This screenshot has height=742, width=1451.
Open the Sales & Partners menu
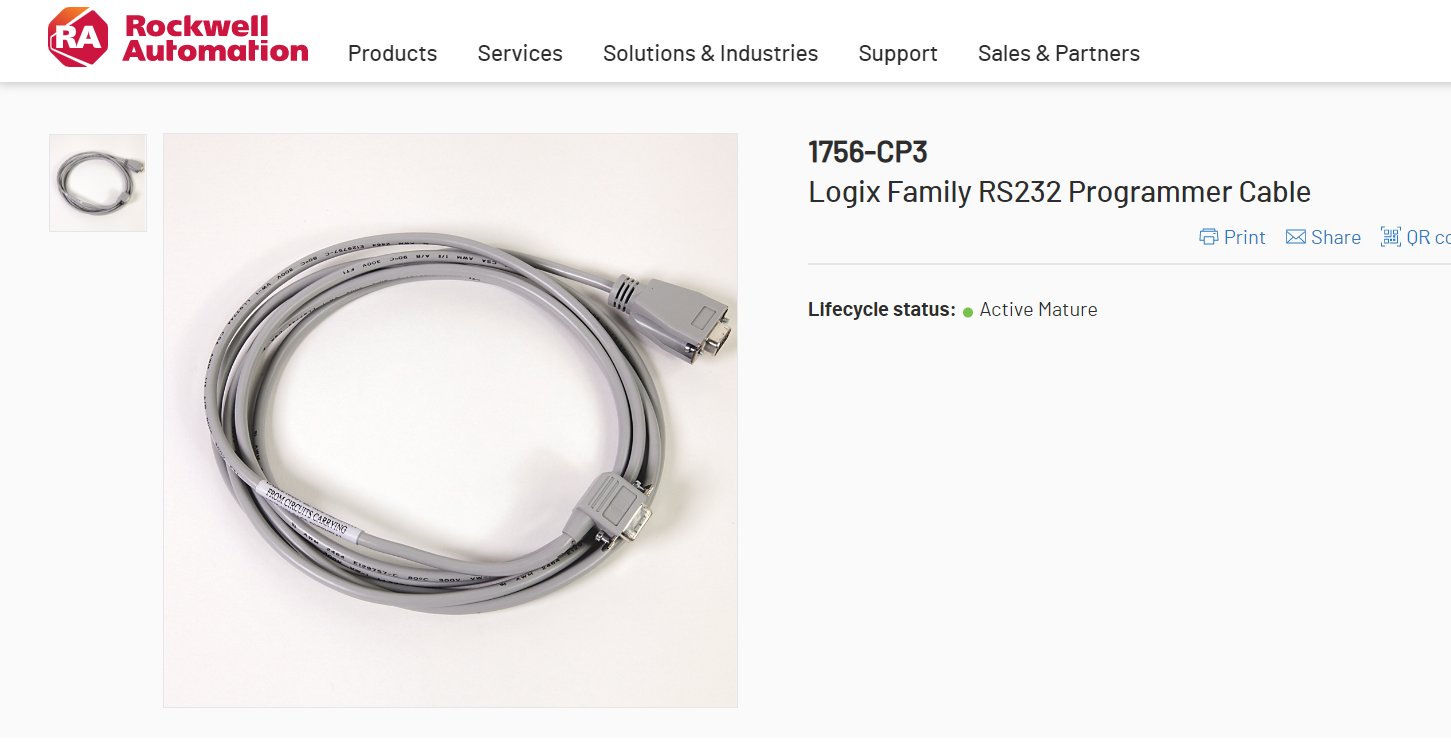tap(1059, 53)
